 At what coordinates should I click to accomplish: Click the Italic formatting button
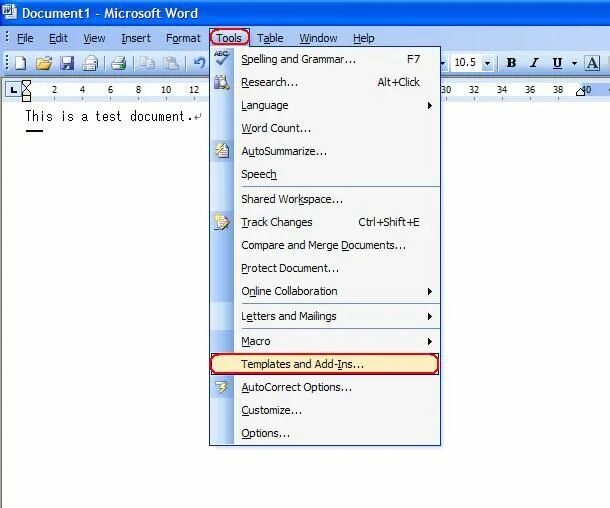pyautogui.click(x=535, y=63)
